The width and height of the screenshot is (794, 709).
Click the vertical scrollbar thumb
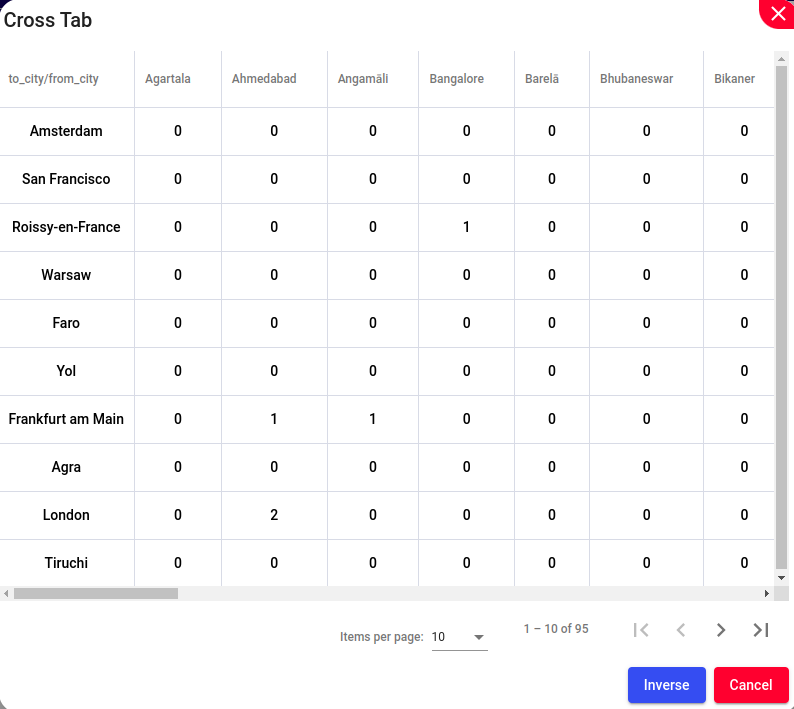pos(782,318)
